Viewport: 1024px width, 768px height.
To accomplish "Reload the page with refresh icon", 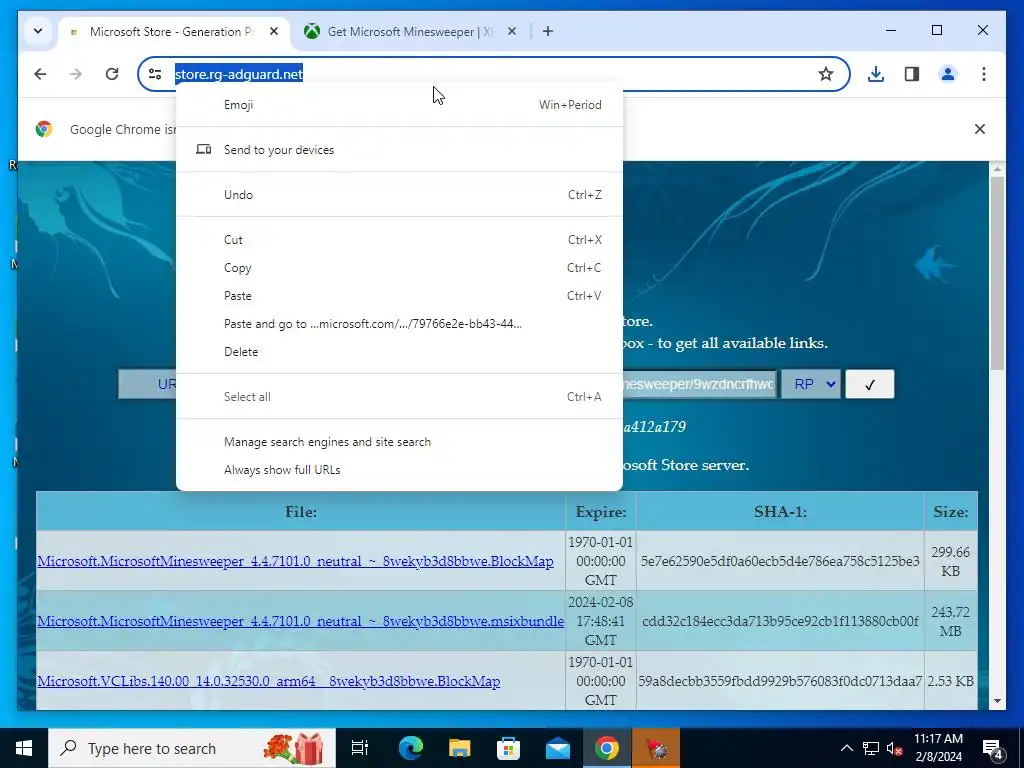I will point(112,74).
